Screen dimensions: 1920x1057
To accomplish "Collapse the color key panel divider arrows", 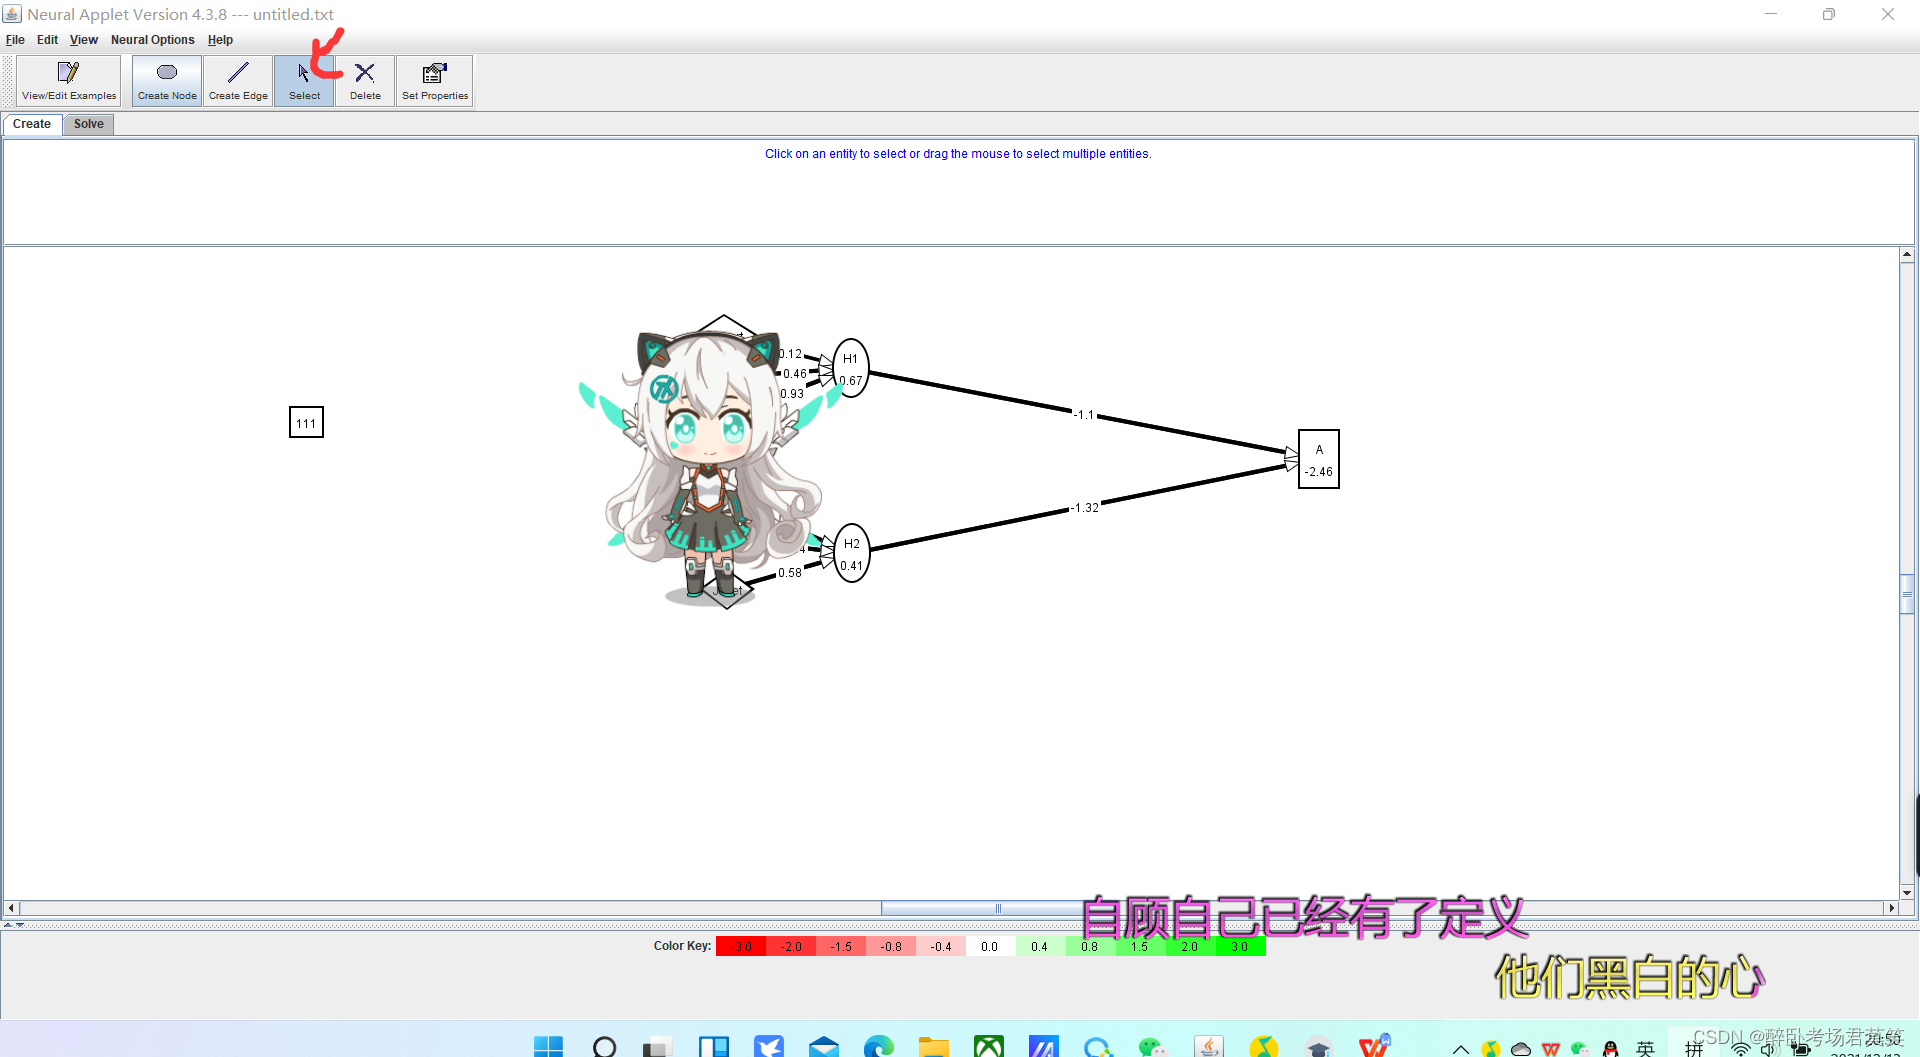I will (13, 926).
